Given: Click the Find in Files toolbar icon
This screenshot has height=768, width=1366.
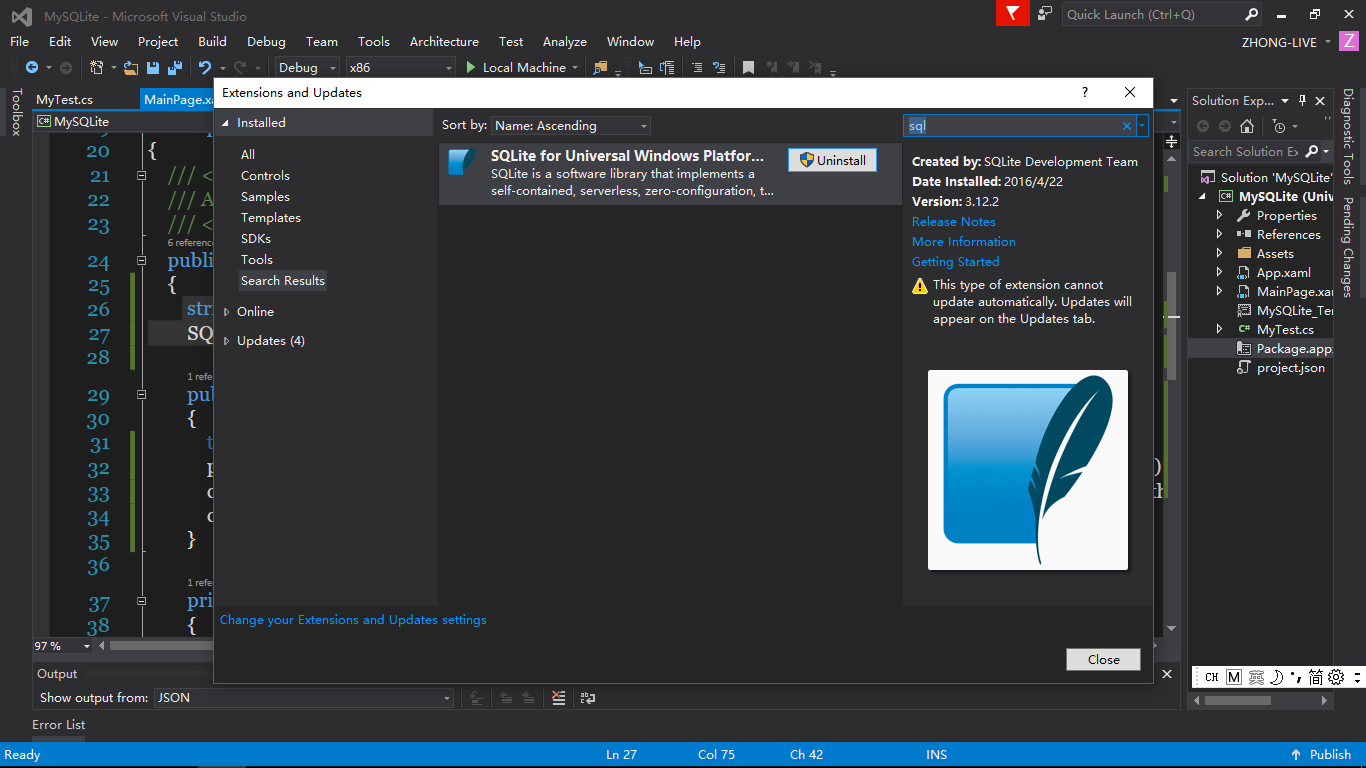Looking at the screenshot, I should 600,67.
